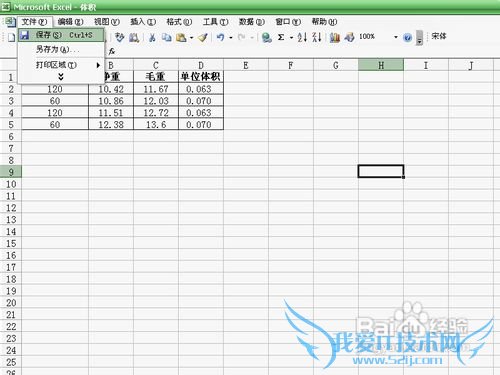Click the fx Insert Function icon
Screen dimensions: 500x375
pyautogui.click(x=112, y=51)
